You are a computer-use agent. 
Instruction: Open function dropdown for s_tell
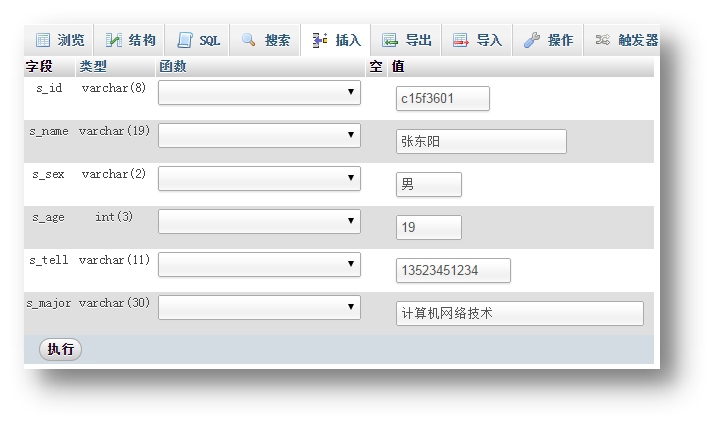259,264
